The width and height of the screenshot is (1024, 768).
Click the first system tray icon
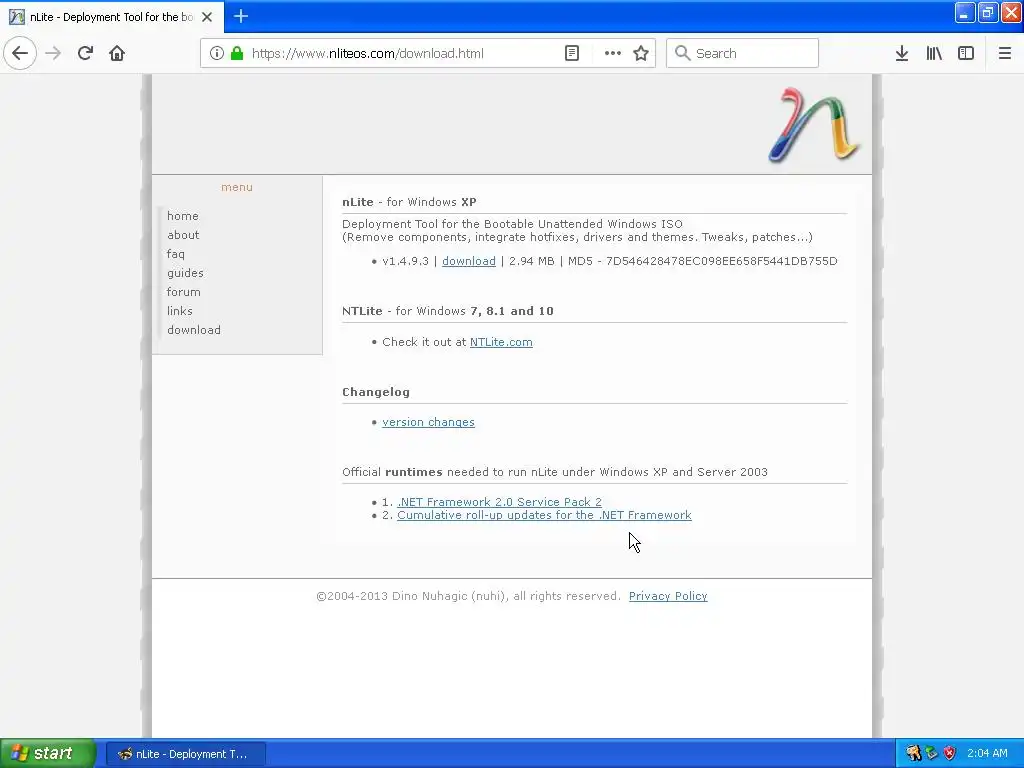click(x=913, y=754)
